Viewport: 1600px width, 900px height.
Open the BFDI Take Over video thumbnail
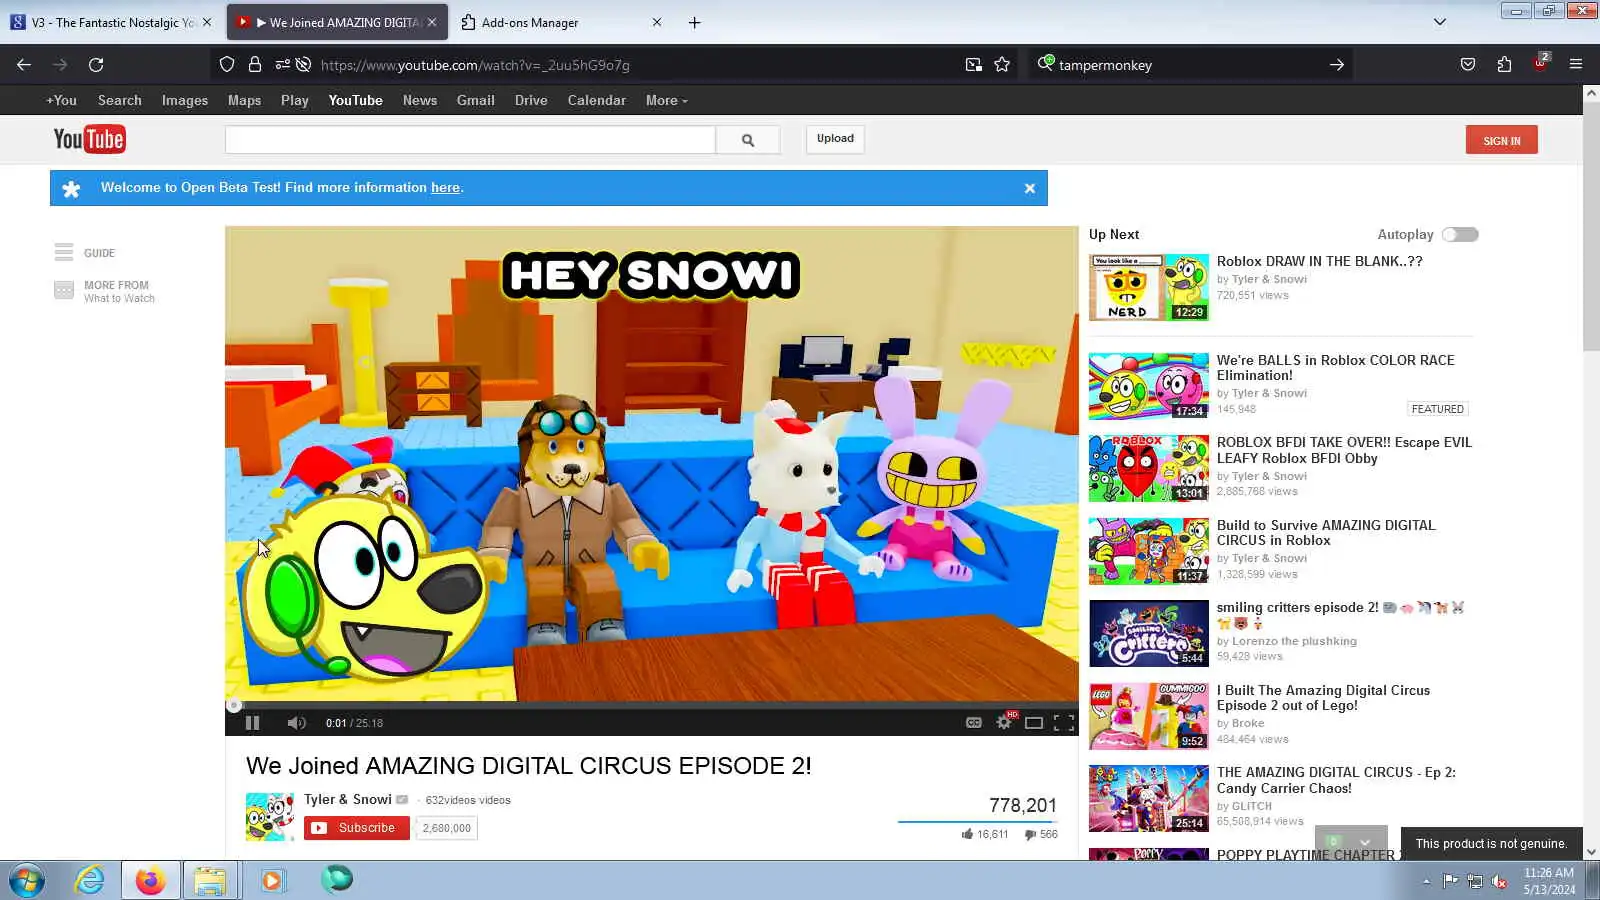(1149, 468)
